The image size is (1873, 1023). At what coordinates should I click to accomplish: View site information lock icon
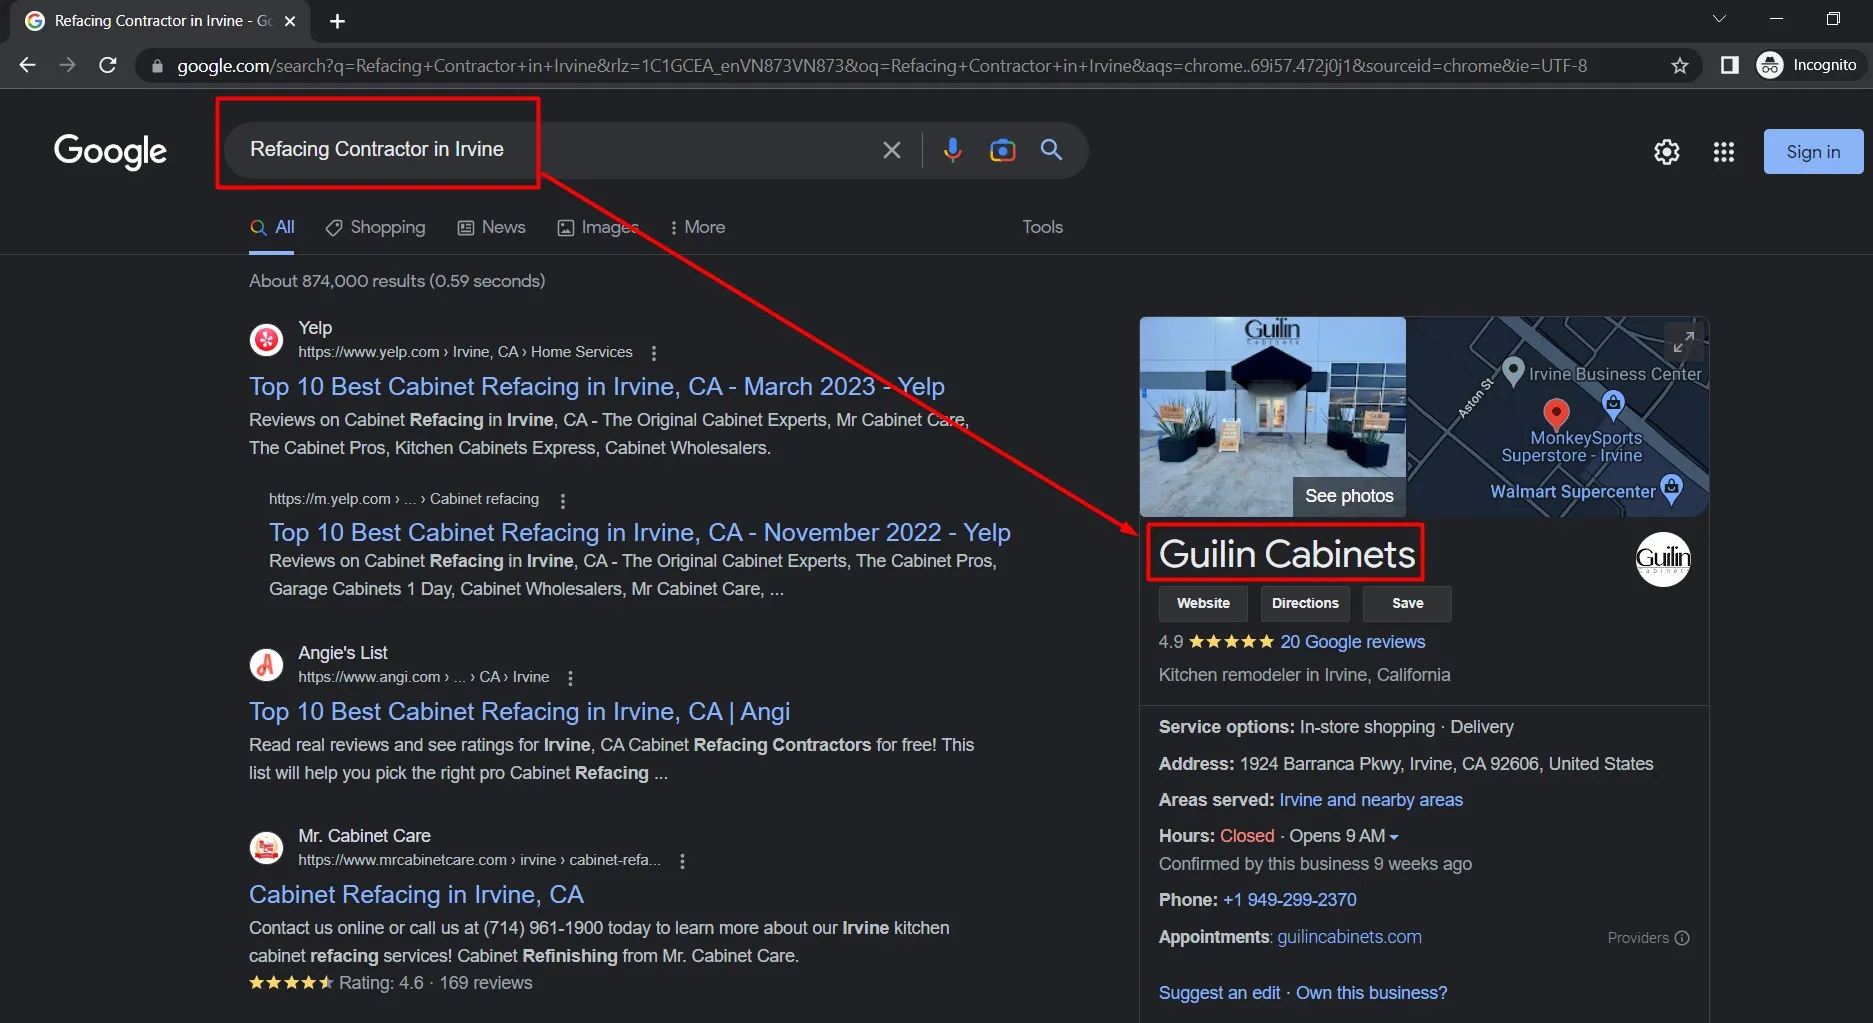coord(157,66)
